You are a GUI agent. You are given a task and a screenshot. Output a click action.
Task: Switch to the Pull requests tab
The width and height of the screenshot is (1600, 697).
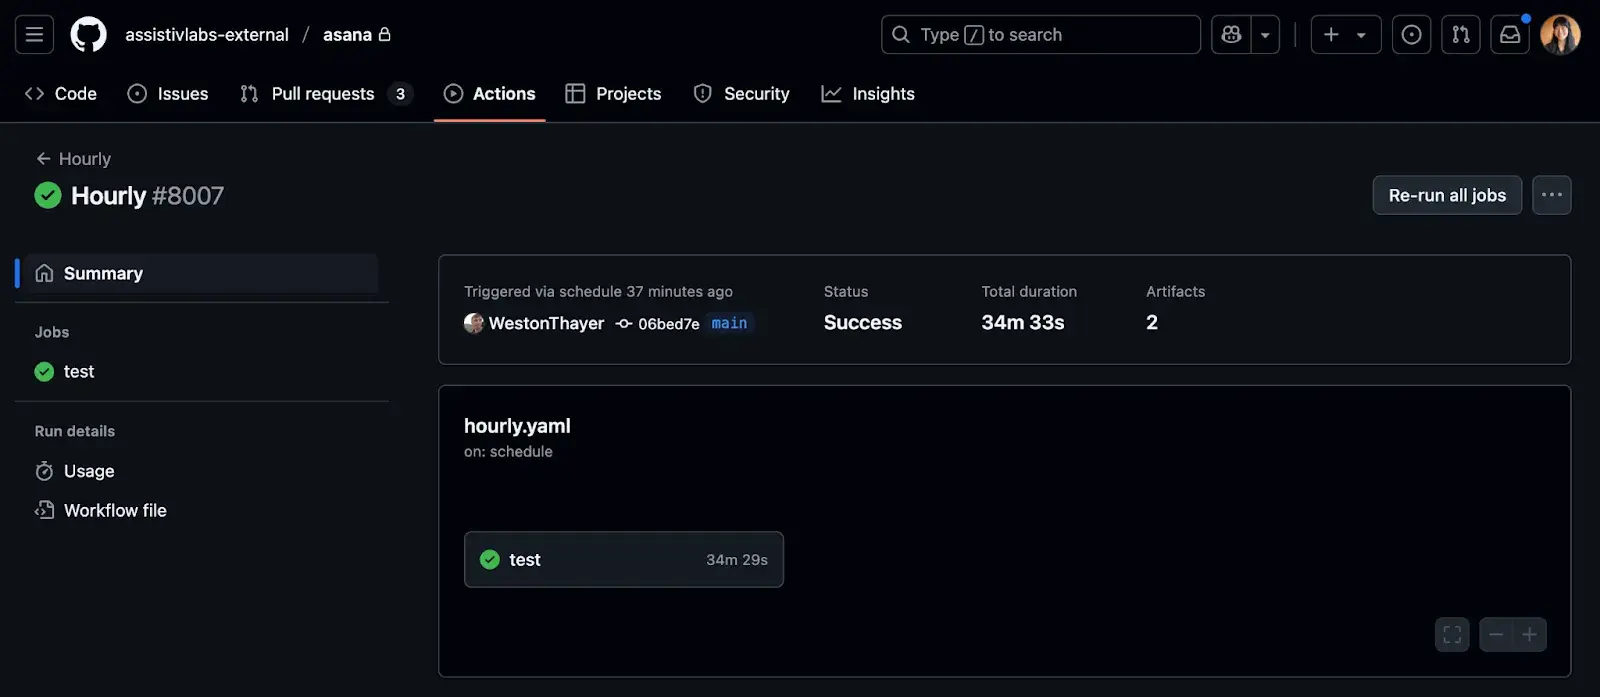[326, 94]
